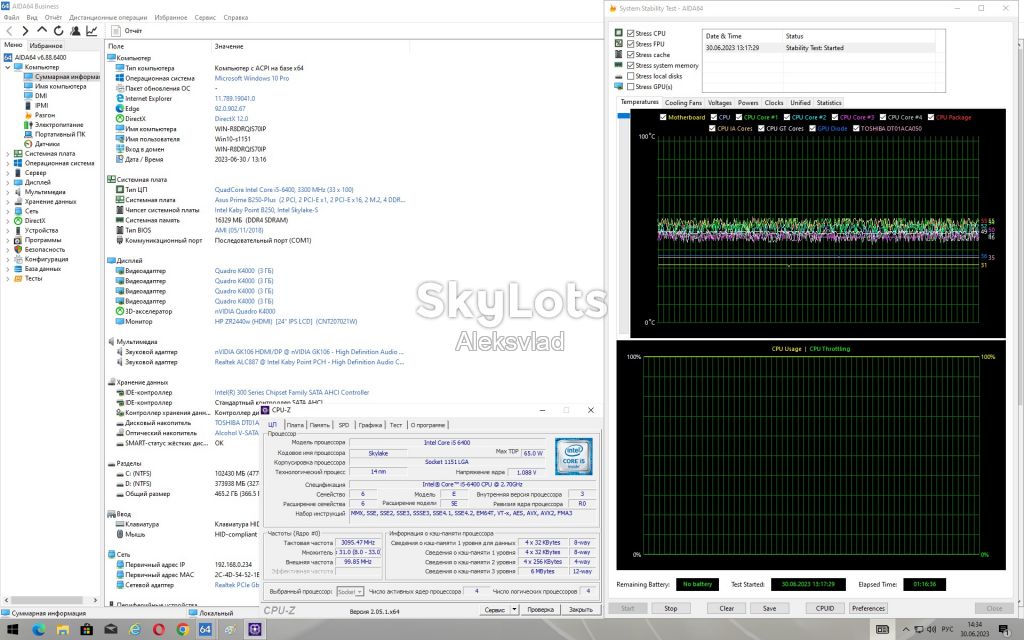The width and height of the screenshot is (1024, 640).
Task: Go back with the AIDA64 back arrow
Action: tap(9, 31)
